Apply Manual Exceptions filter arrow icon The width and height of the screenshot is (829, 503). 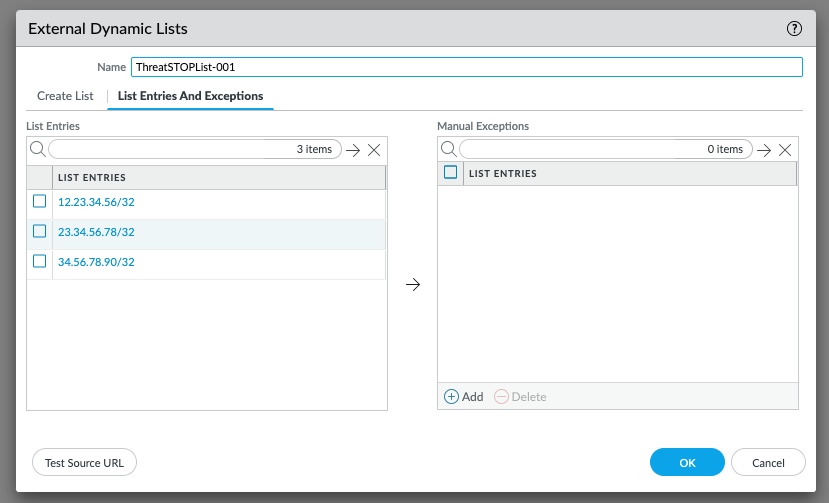coord(764,150)
